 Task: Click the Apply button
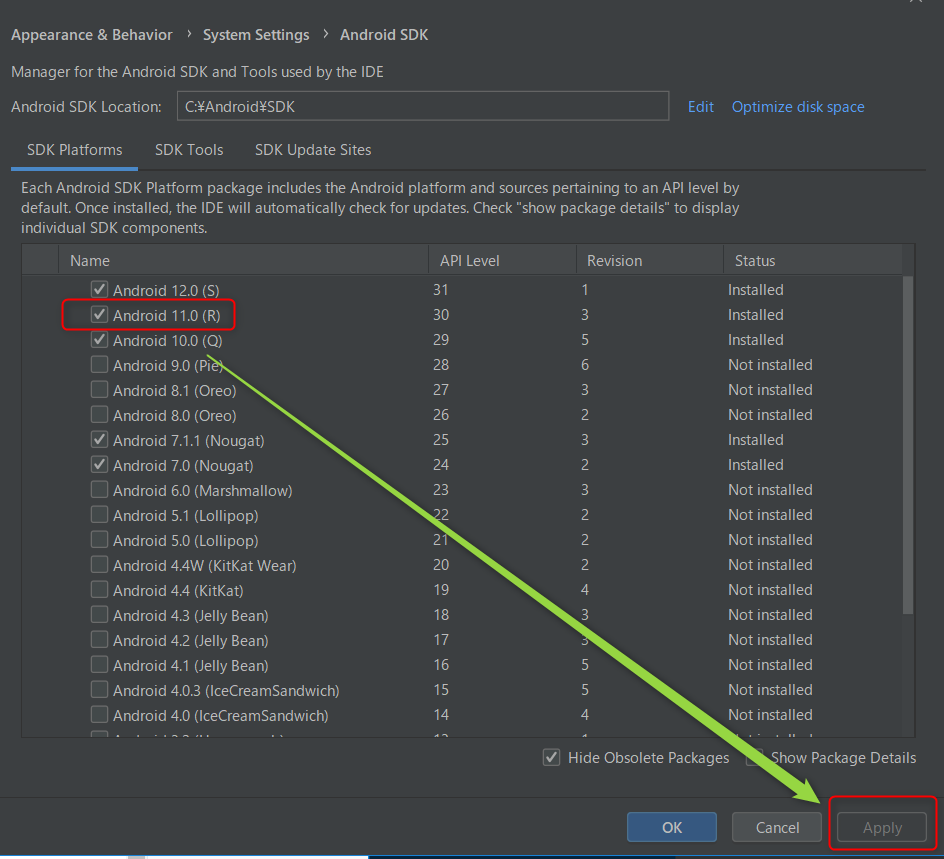coord(882,827)
